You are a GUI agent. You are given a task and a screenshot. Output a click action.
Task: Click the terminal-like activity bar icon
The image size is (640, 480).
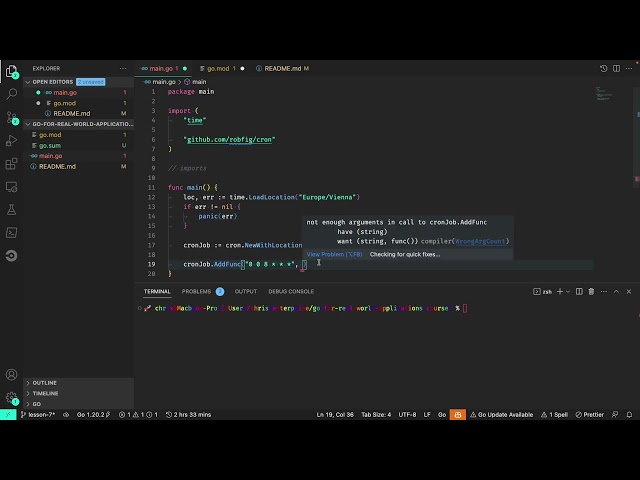[11, 233]
